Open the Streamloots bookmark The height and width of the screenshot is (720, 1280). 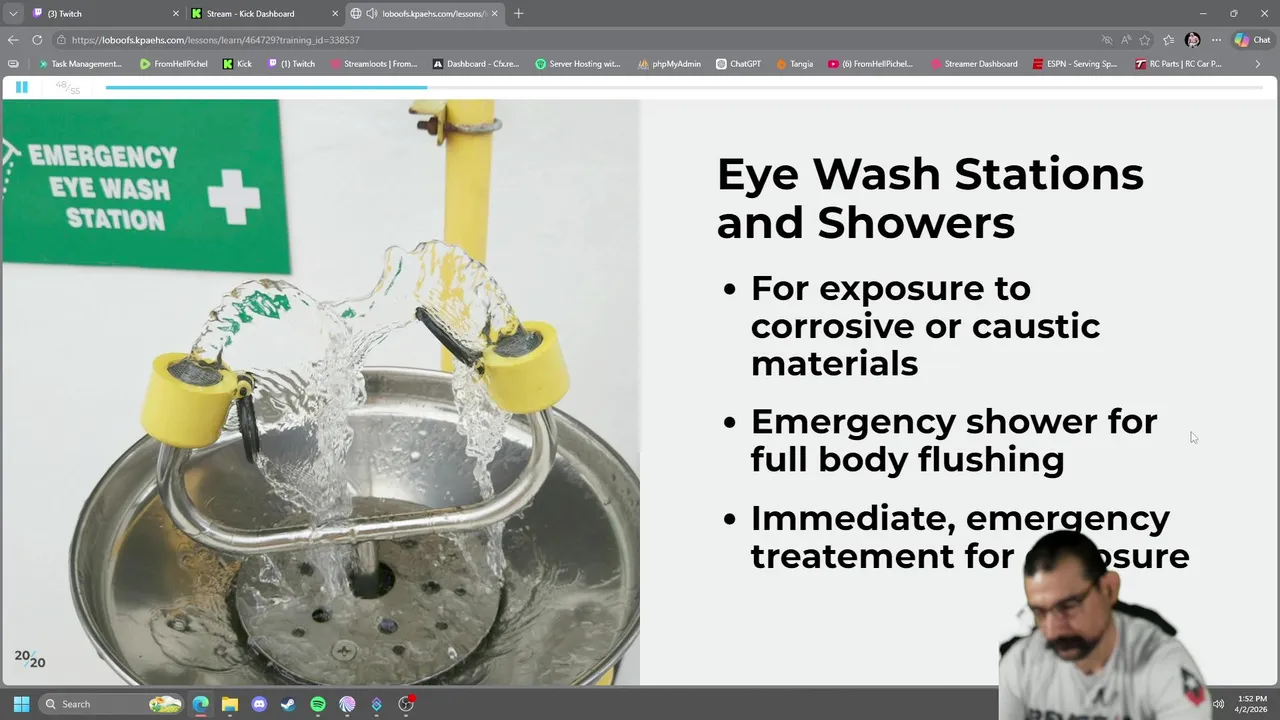click(373, 64)
